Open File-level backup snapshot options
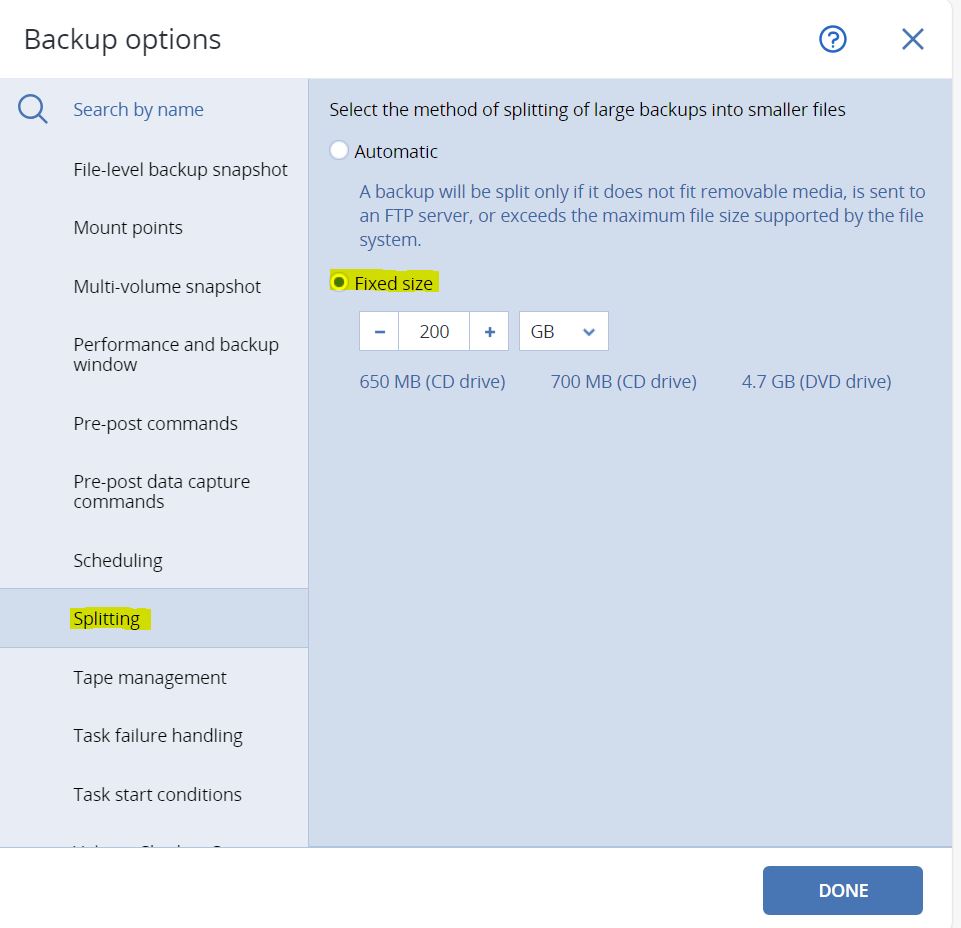 180,170
